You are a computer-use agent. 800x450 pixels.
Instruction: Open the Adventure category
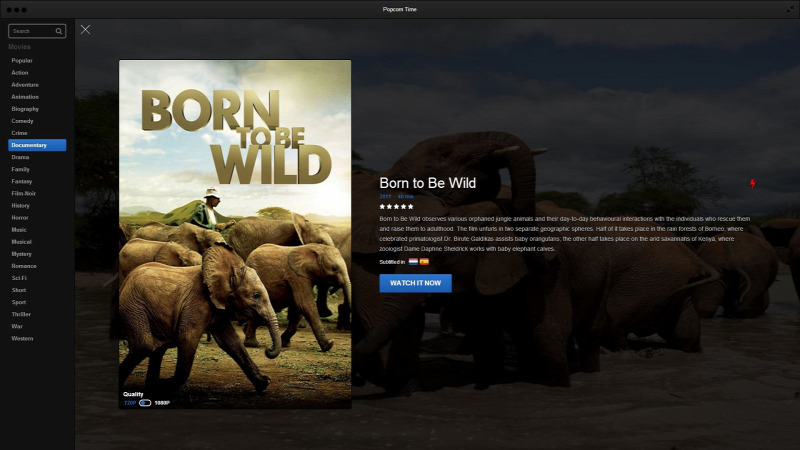[25, 85]
